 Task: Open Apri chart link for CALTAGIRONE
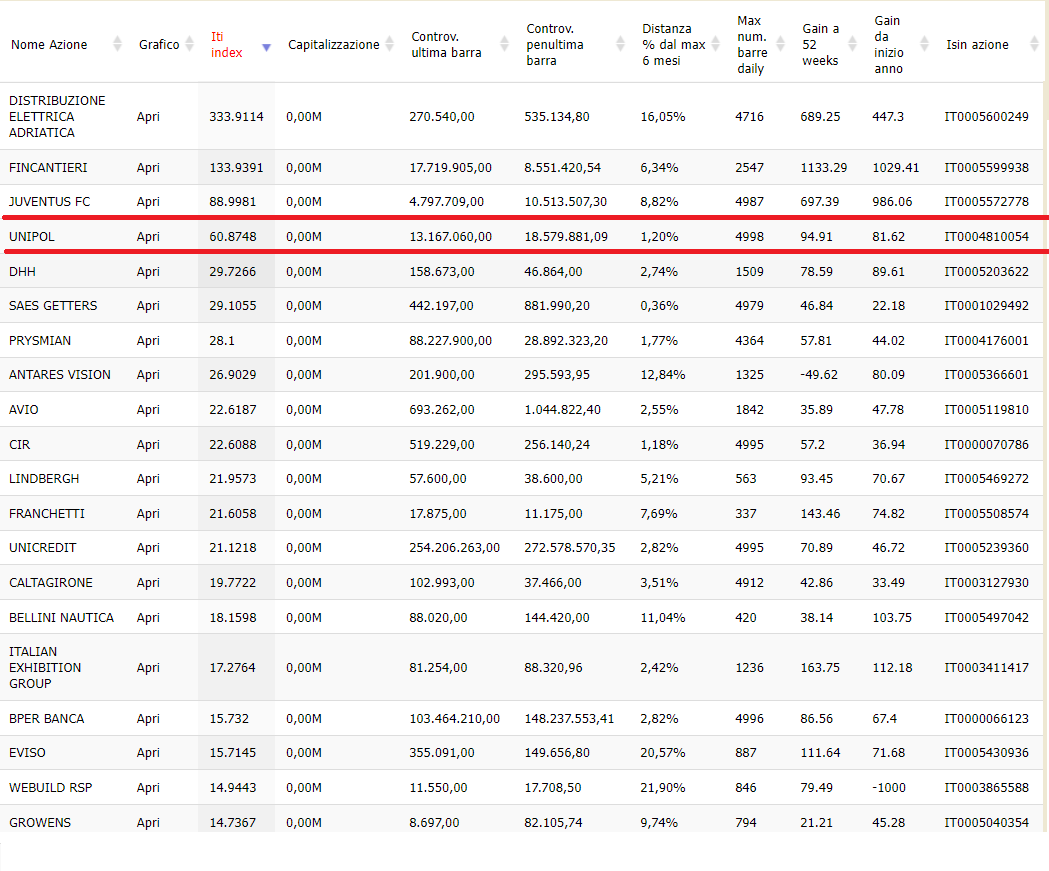(x=148, y=583)
